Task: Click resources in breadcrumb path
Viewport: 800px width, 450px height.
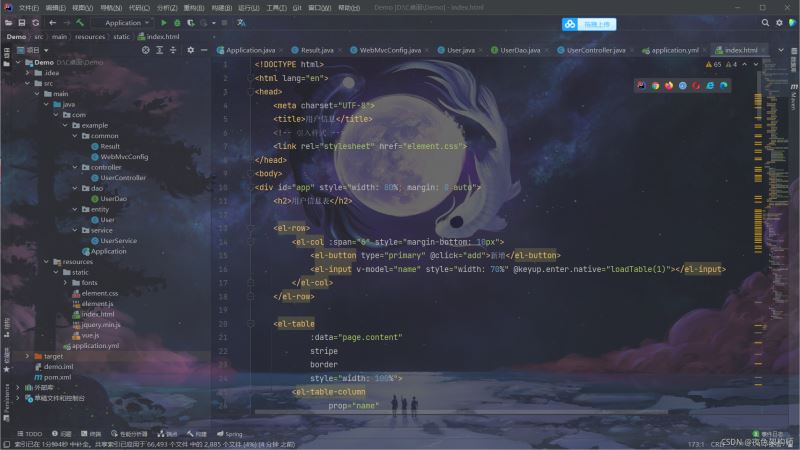Action: pyautogui.click(x=90, y=37)
